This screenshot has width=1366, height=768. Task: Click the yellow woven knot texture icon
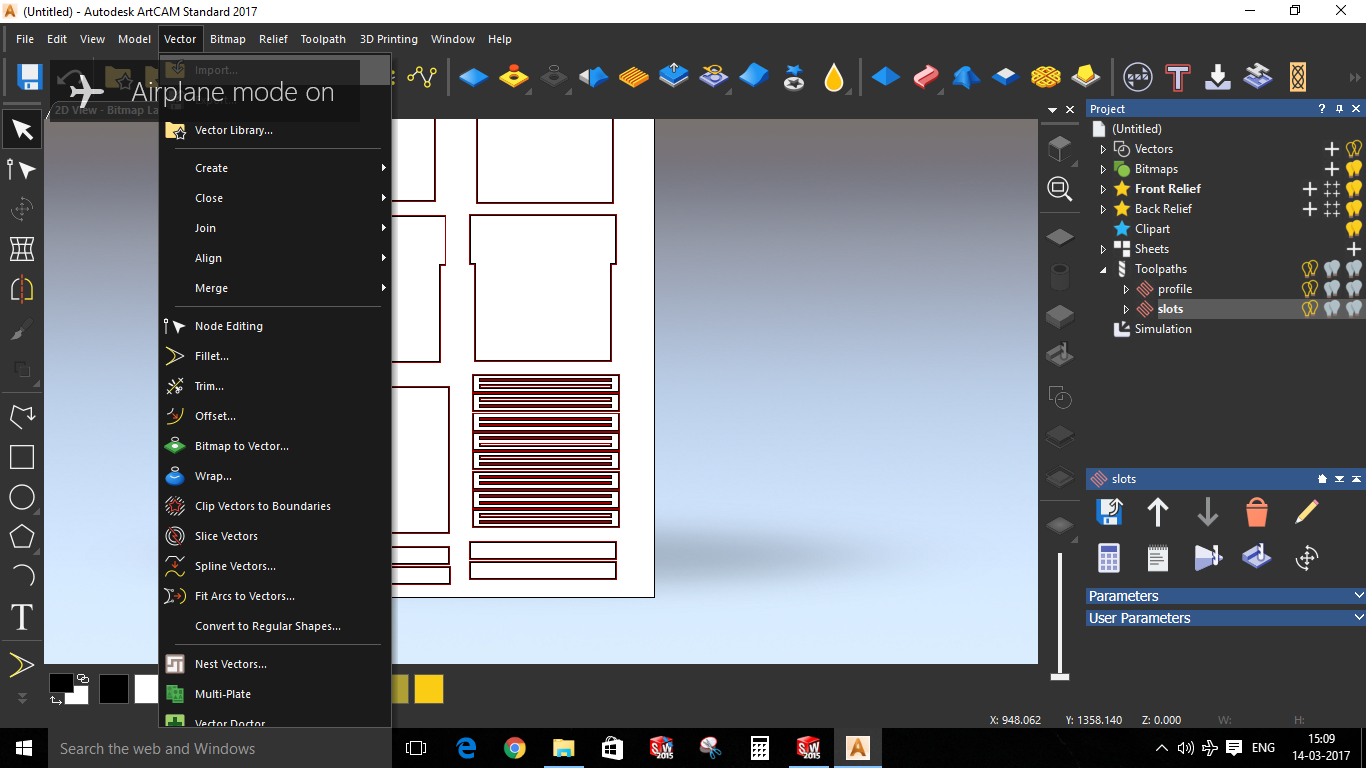click(x=1046, y=77)
